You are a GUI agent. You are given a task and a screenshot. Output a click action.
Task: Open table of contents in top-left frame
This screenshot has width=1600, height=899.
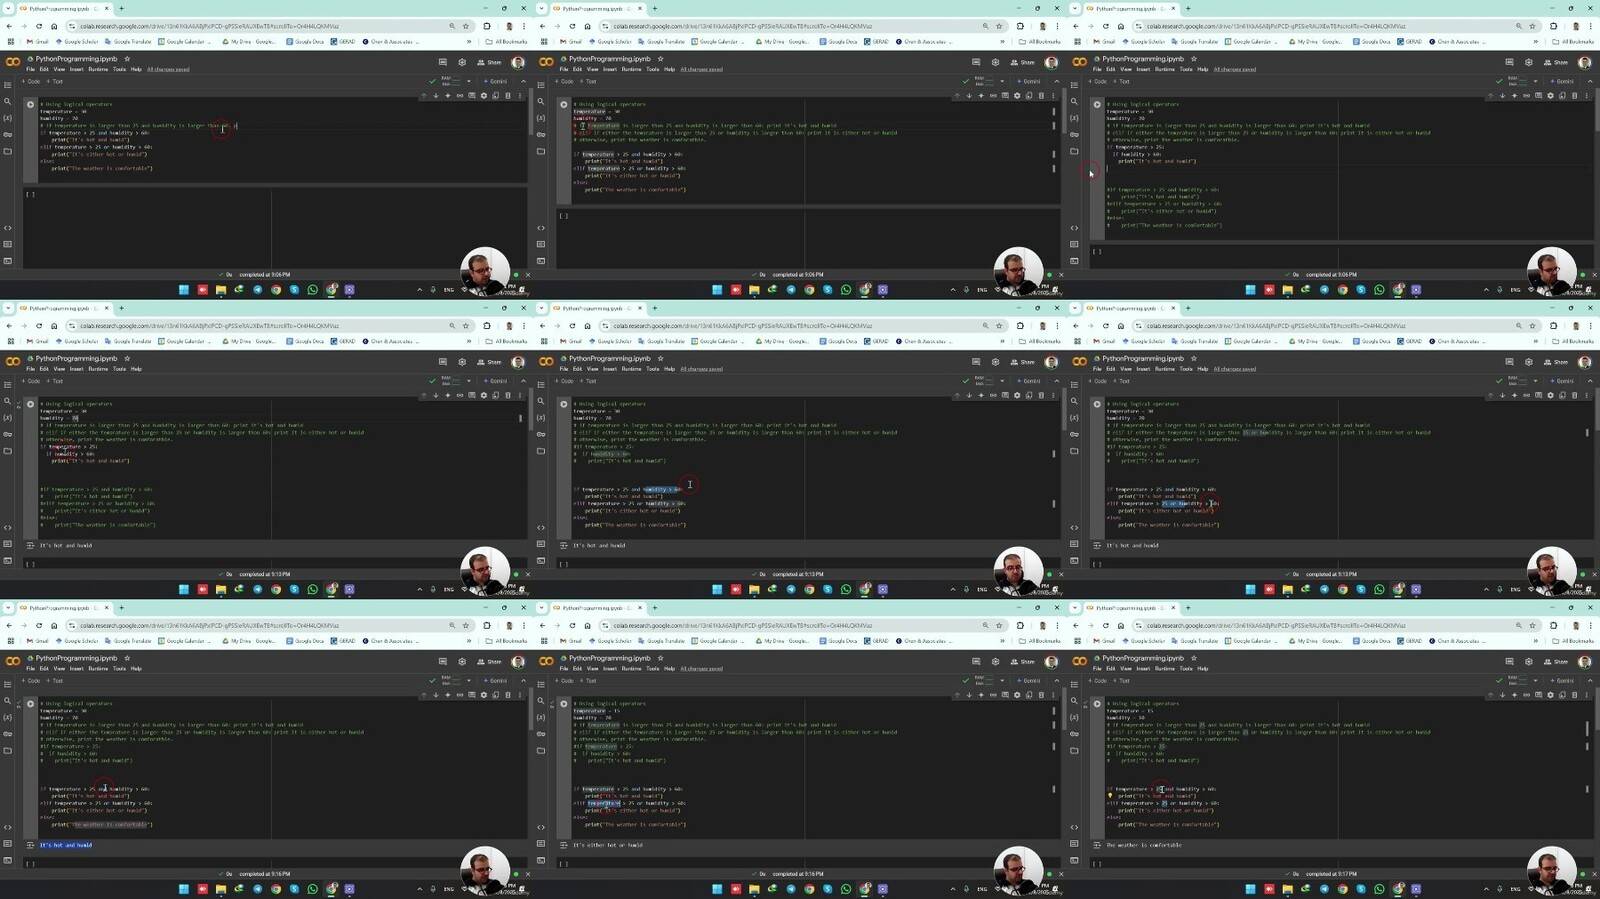coord(8,84)
